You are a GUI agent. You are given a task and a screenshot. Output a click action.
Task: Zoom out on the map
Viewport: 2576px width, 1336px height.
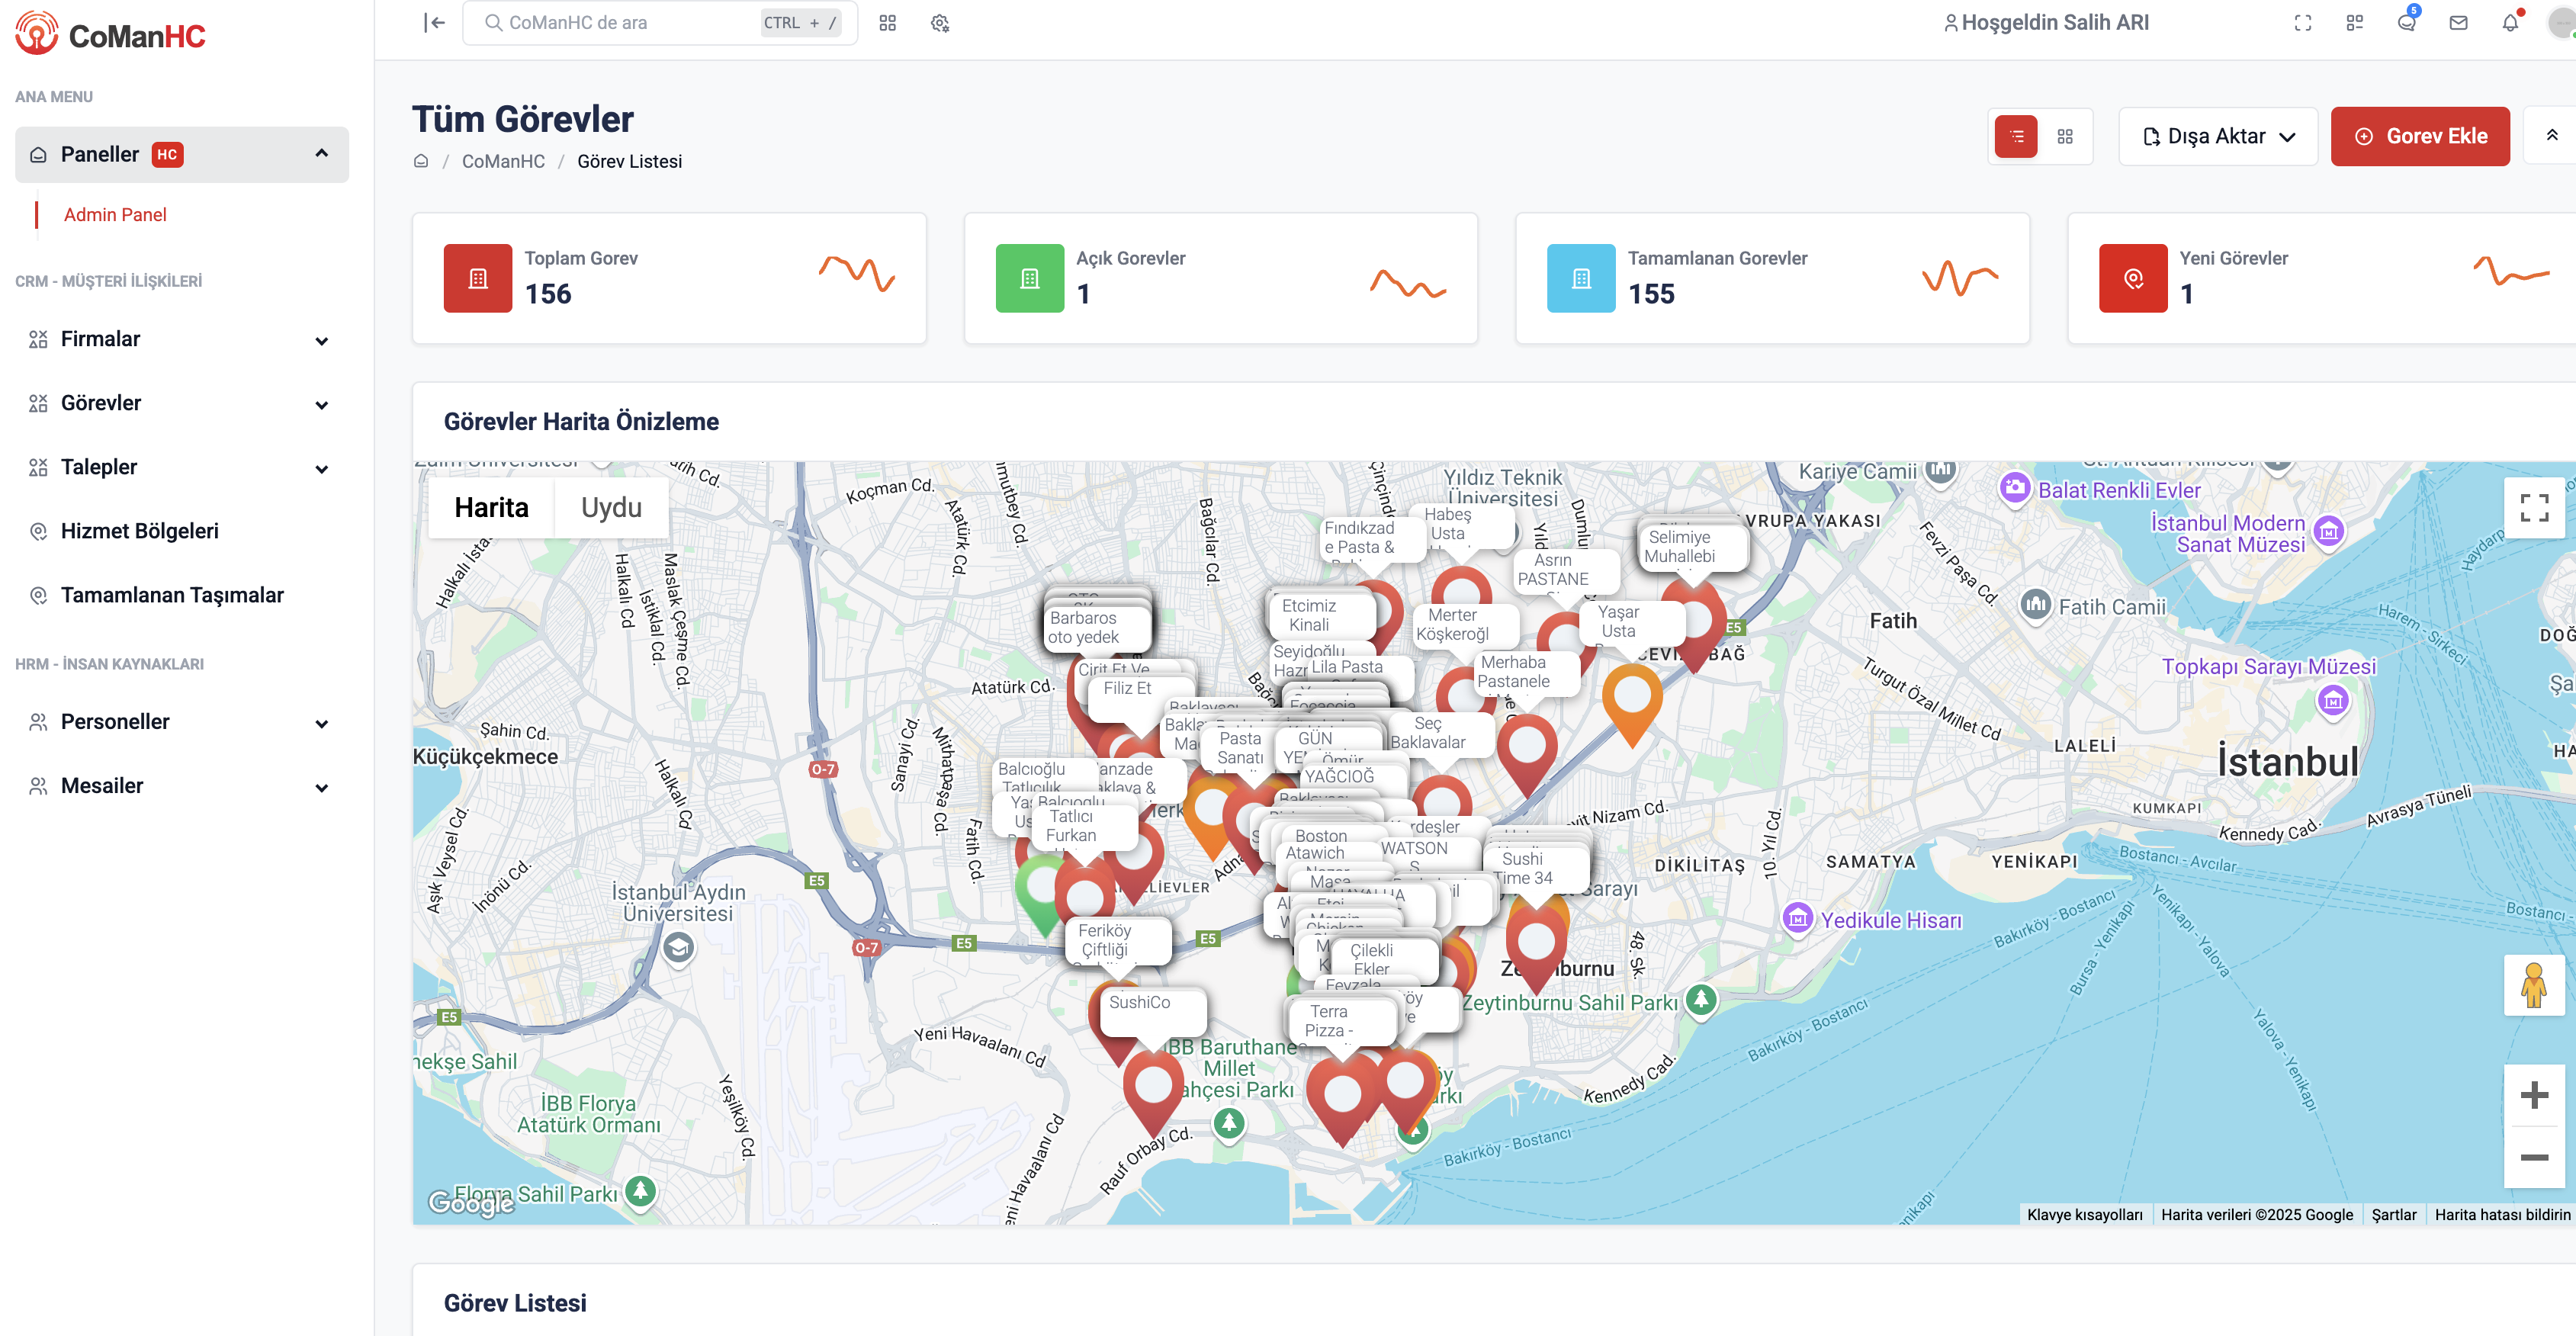2534,1157
